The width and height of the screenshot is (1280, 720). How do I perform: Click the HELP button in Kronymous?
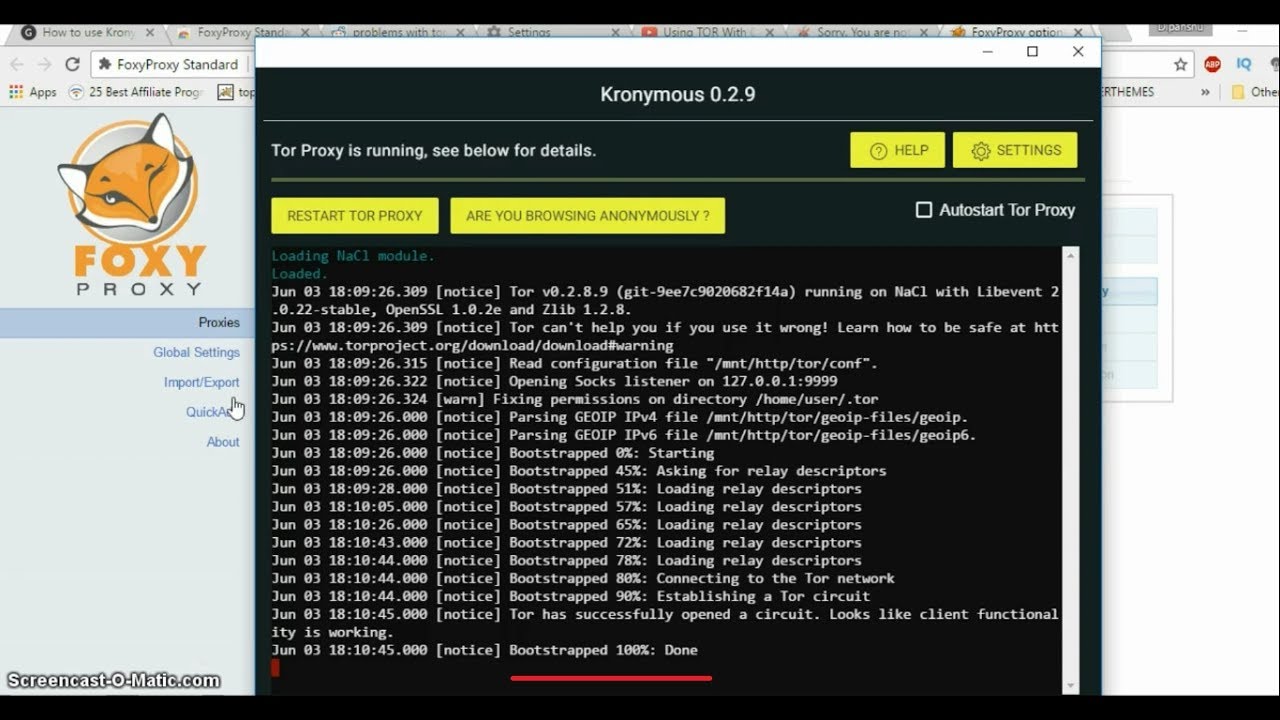click(x=897, y=150)
